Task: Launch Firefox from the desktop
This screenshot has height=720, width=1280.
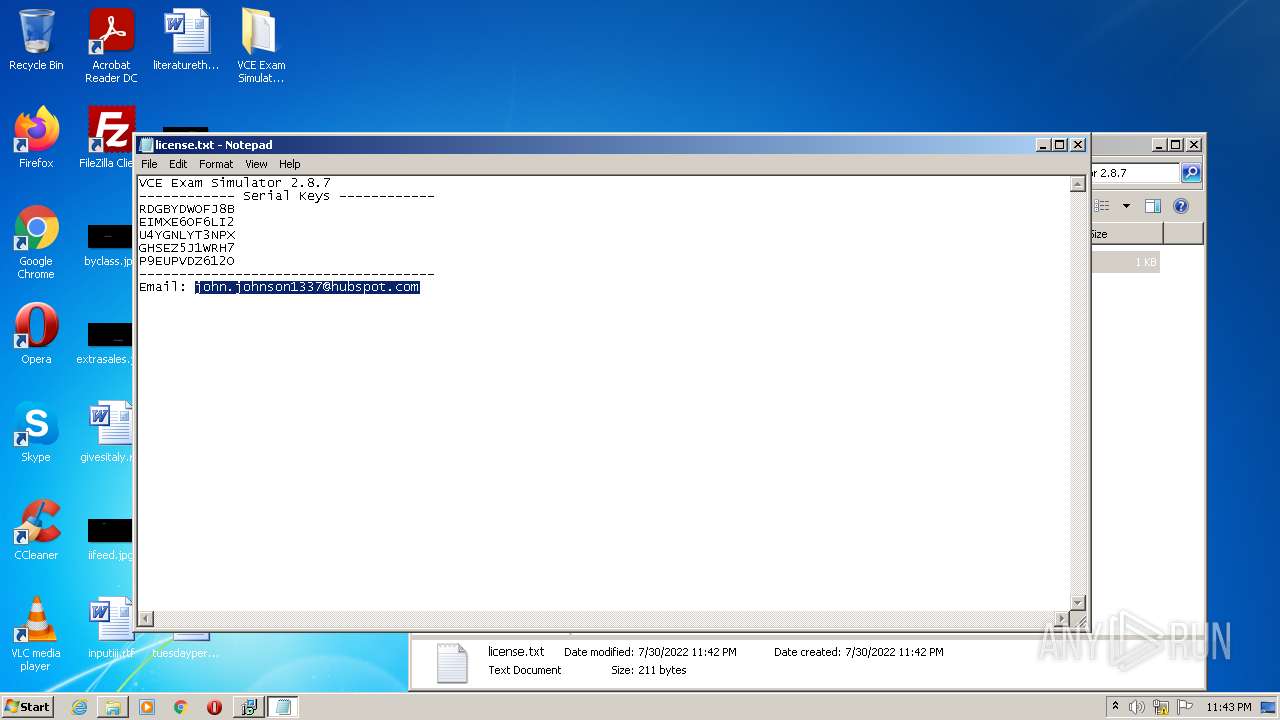Action: (36, 138)
